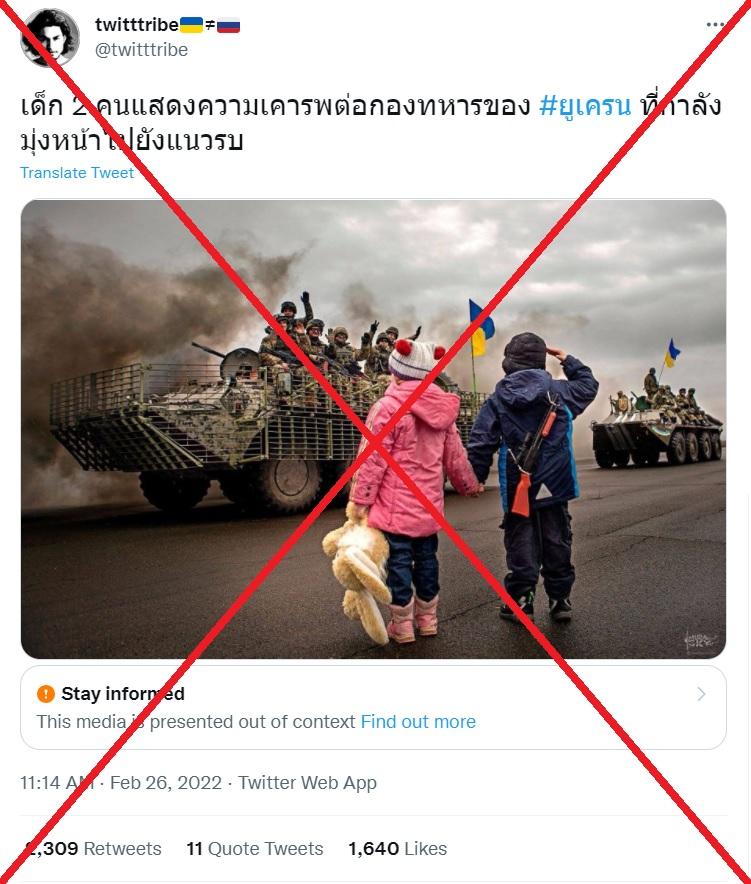View the Retweets list
This screenshot has width=751, height=884.
pos(94,848)
